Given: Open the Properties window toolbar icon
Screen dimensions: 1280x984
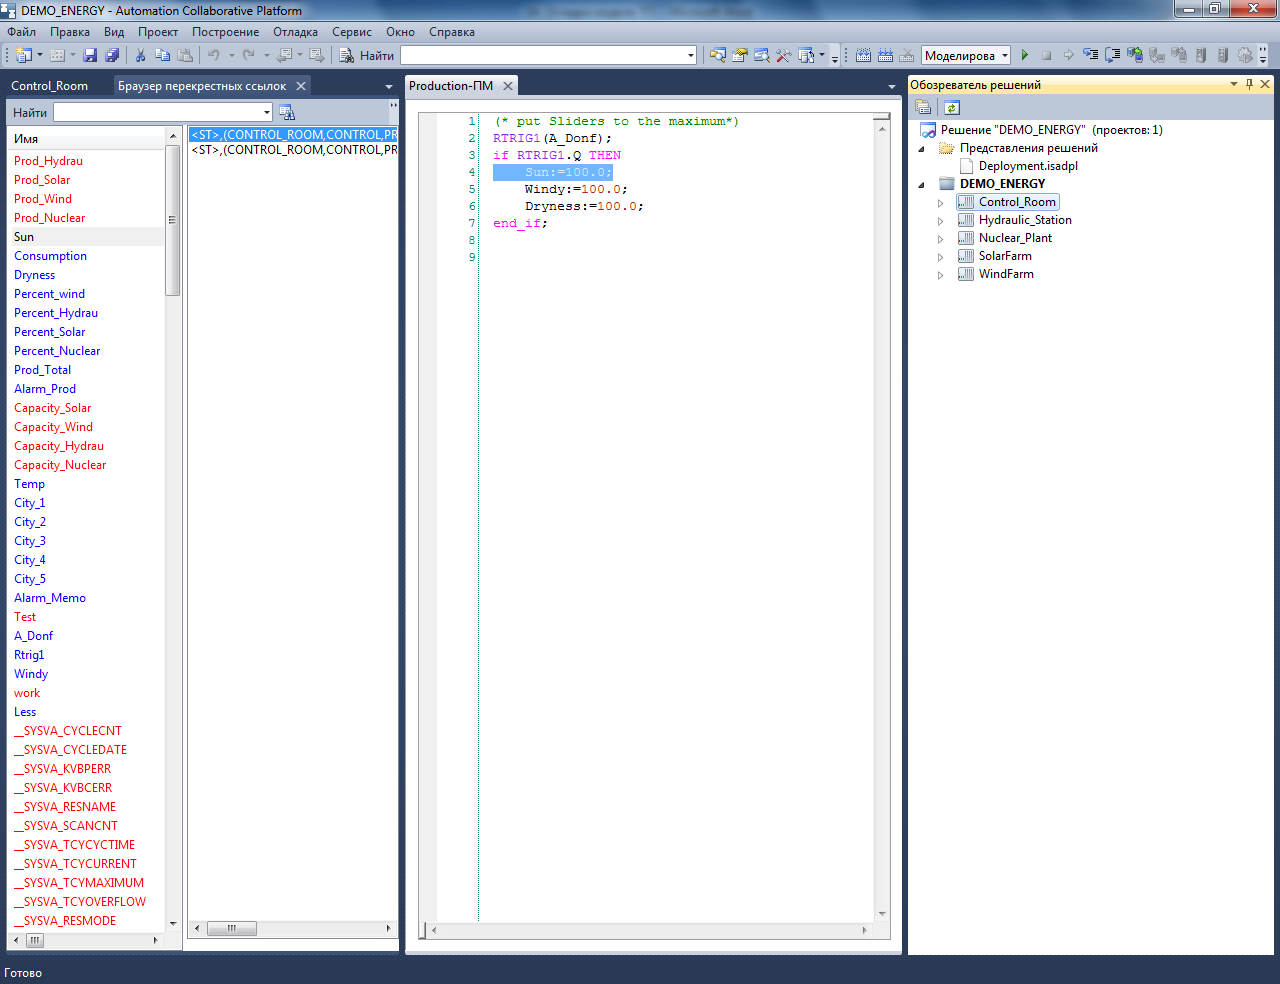Looking at the screenshot, I should (740, 55).
